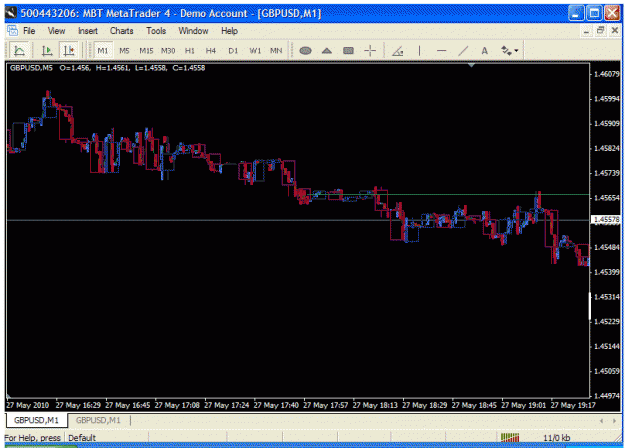Click the 1.44974 price scale label
The height and width of the screenshot is (448, 625).
[607, 395]
